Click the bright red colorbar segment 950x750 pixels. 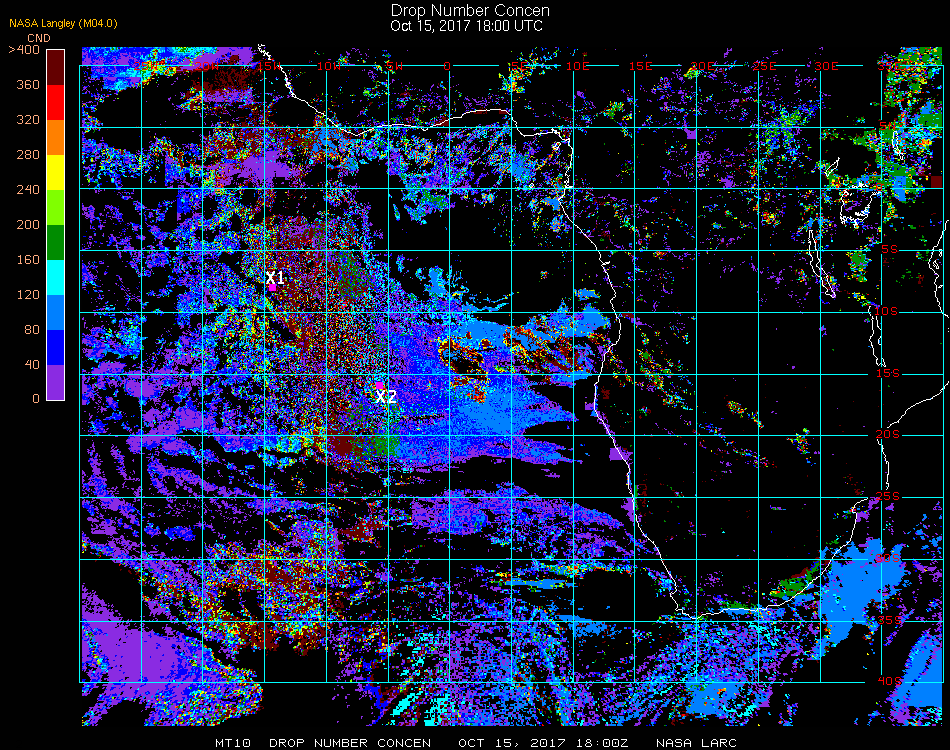tap(55, 102)
